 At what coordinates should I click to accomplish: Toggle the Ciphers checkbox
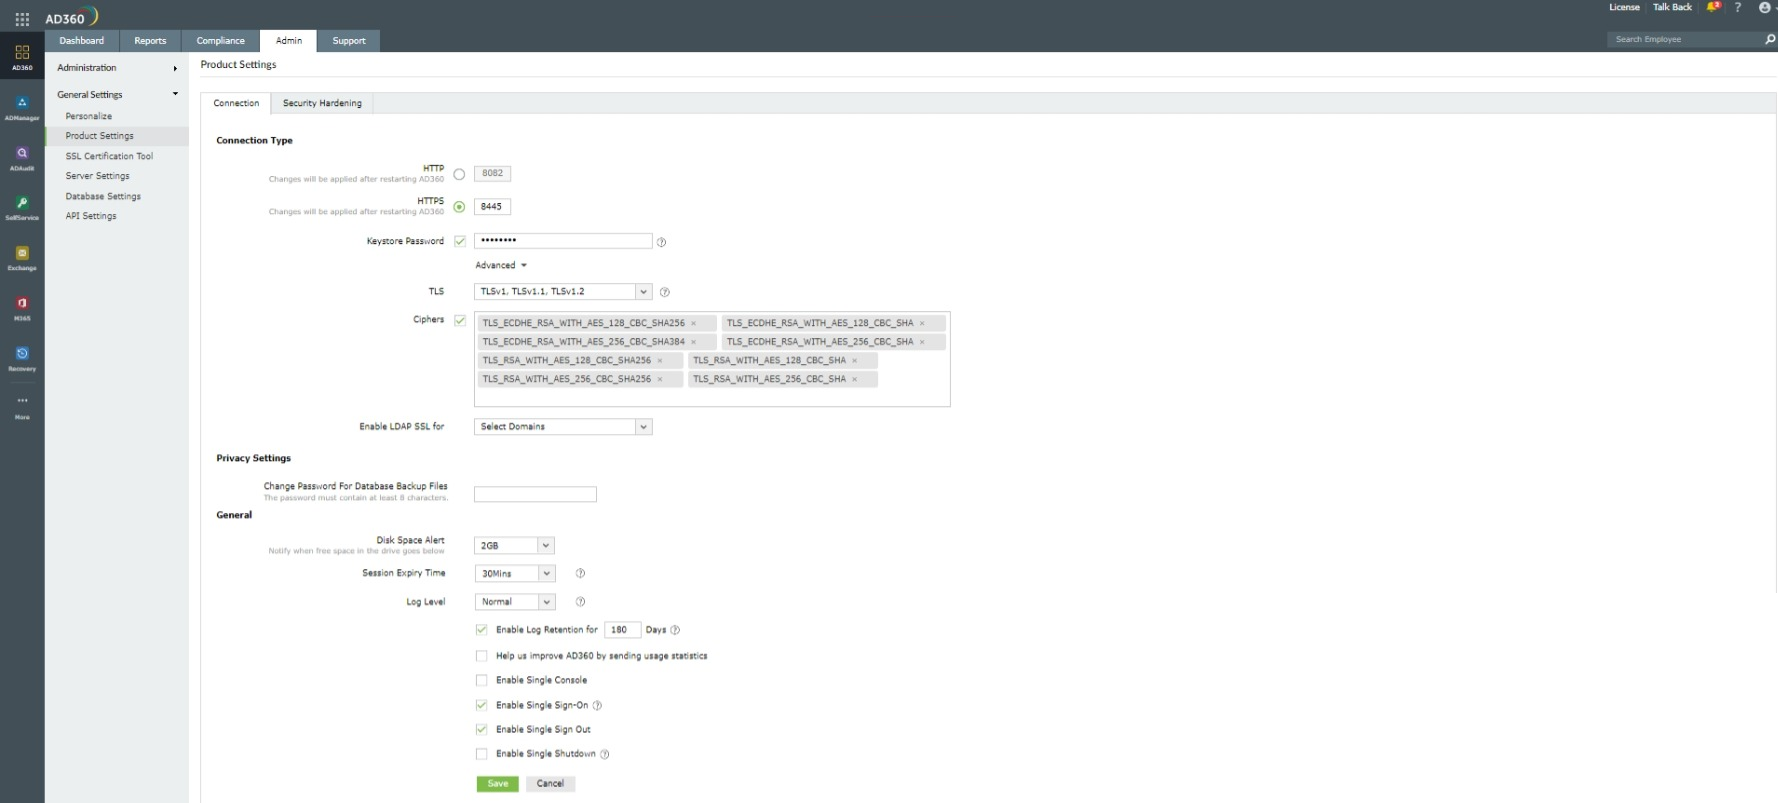click(x=460, y=321)
